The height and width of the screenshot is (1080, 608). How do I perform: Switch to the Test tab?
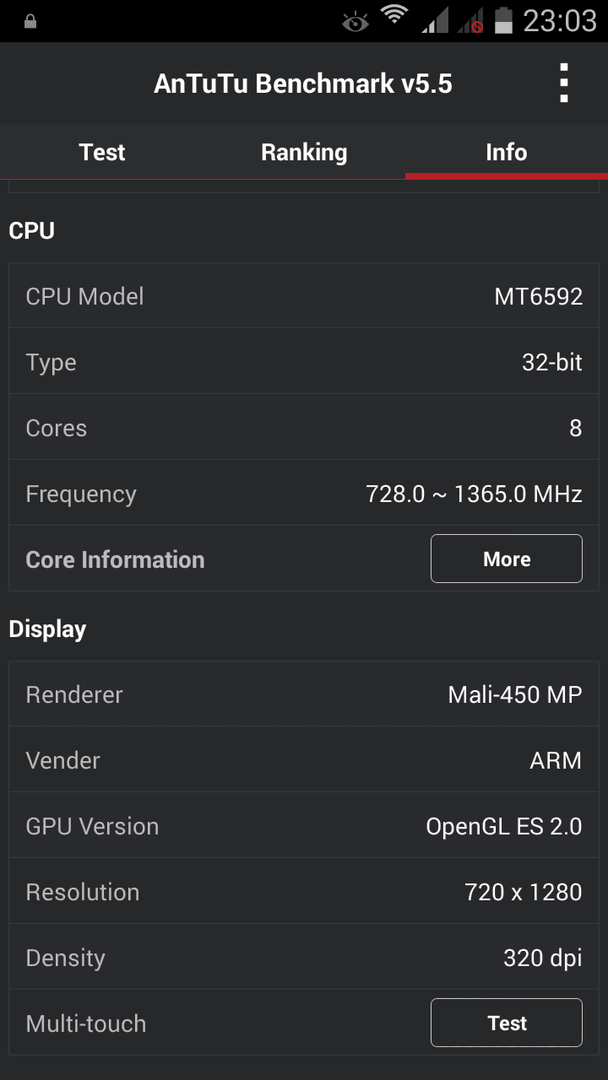point(102,152)
